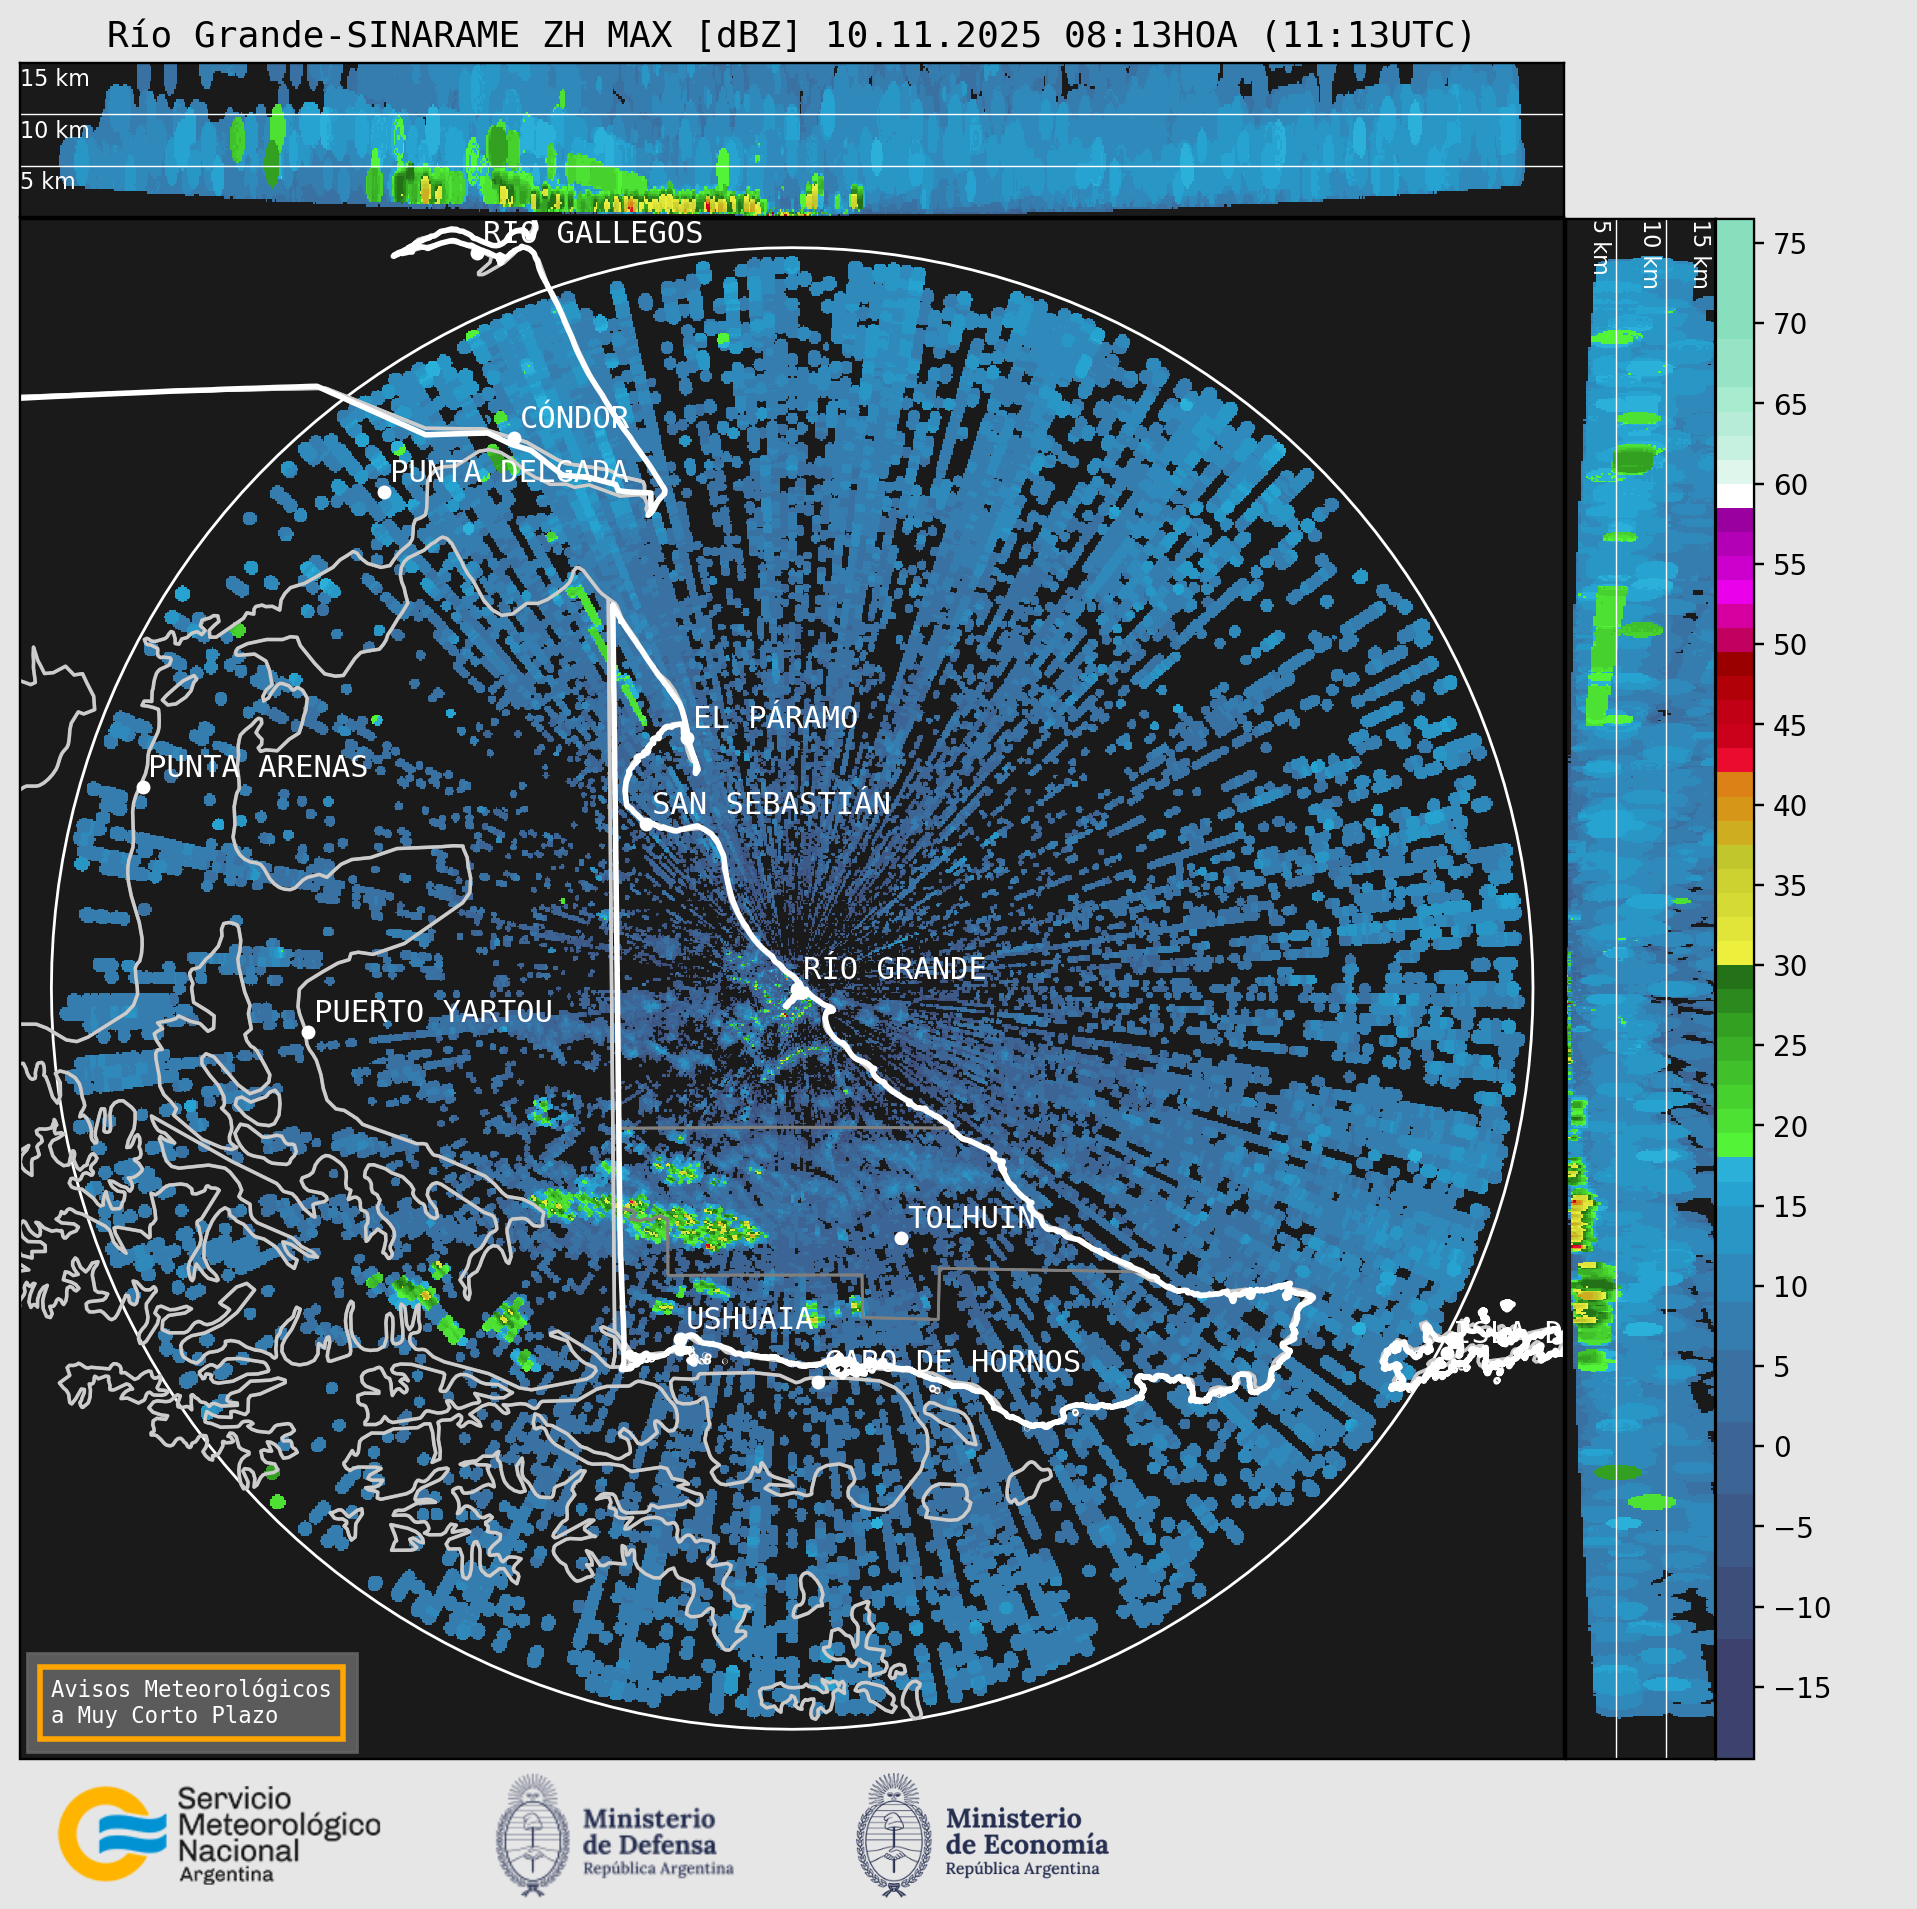Image resolution: width=1917 pixels, height=1909 pixels.
Task: Open Avisos Meteorológicos a Muy Corto Plazo
Action: click(x=191, y=1702)
